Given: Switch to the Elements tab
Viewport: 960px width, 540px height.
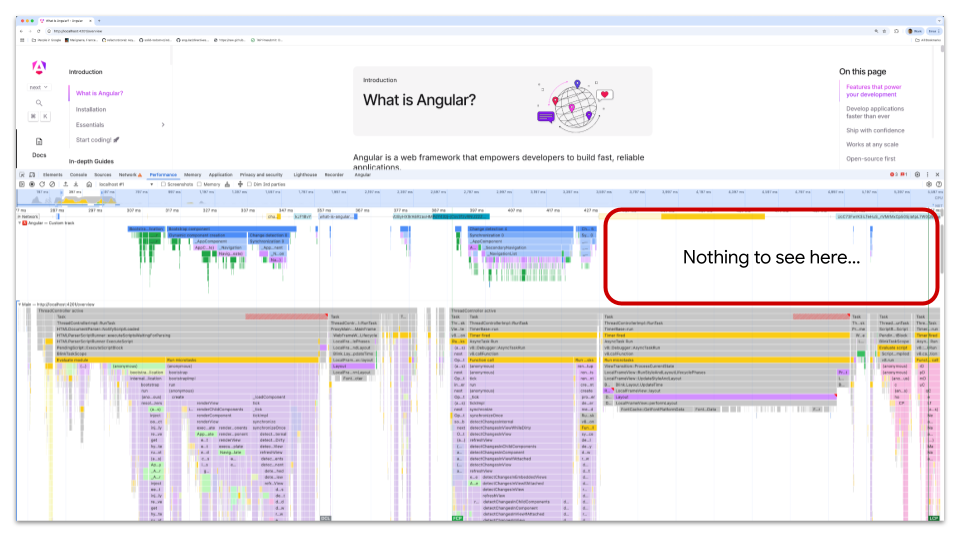Looking at the screenshot, I should pos(53,174).
